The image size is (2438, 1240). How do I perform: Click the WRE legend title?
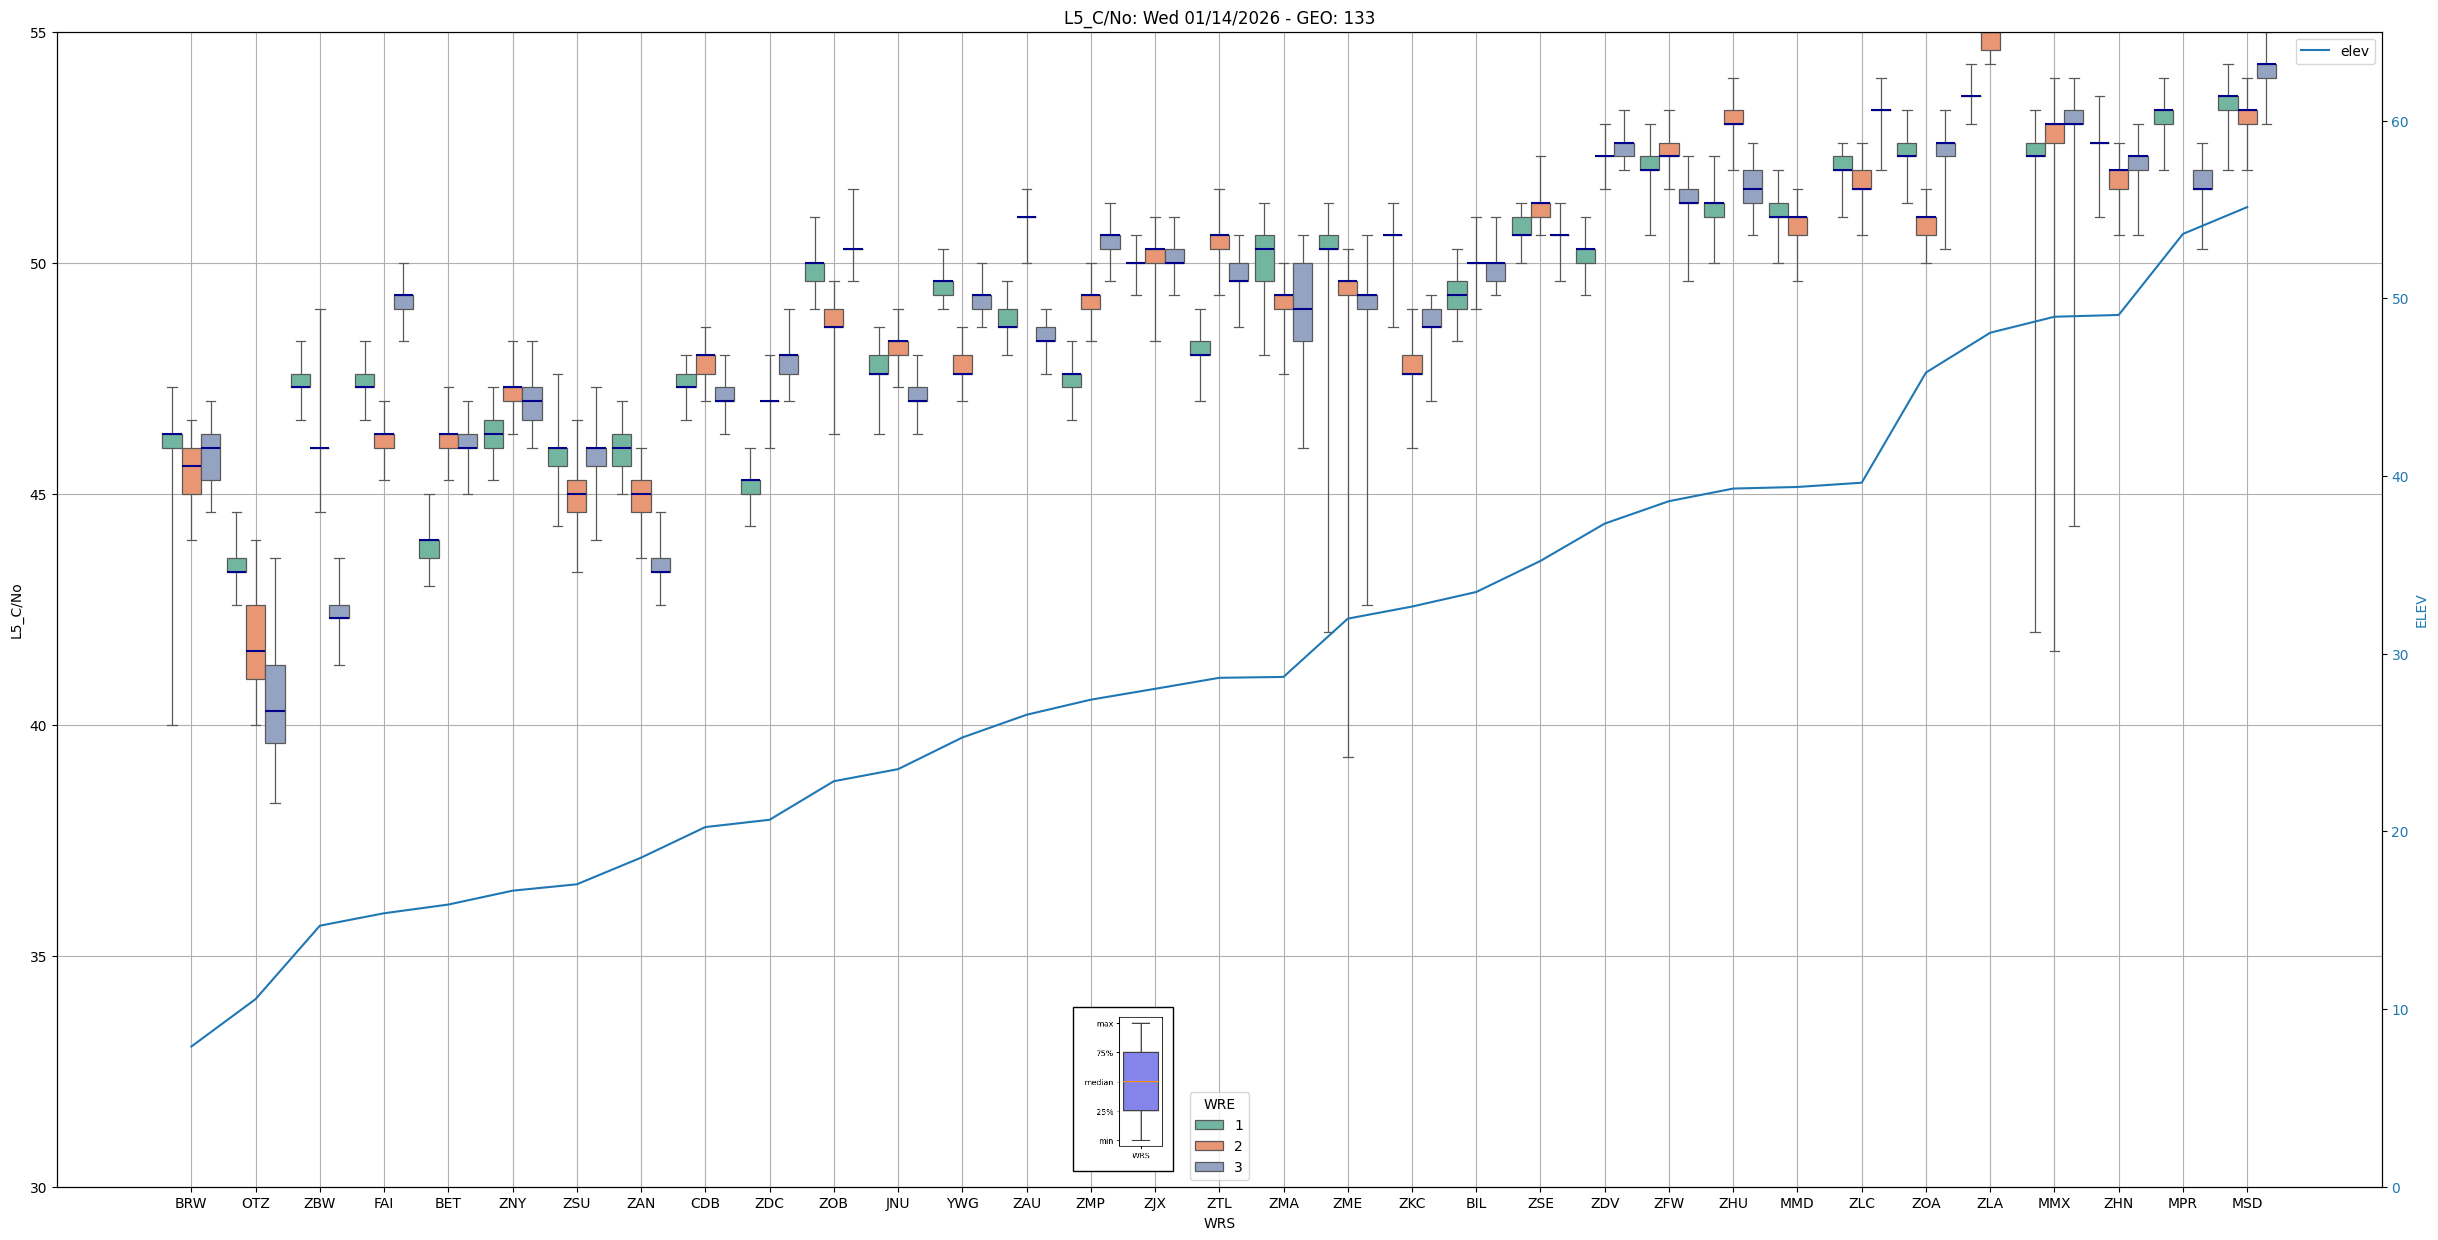click(1219, 1104)
